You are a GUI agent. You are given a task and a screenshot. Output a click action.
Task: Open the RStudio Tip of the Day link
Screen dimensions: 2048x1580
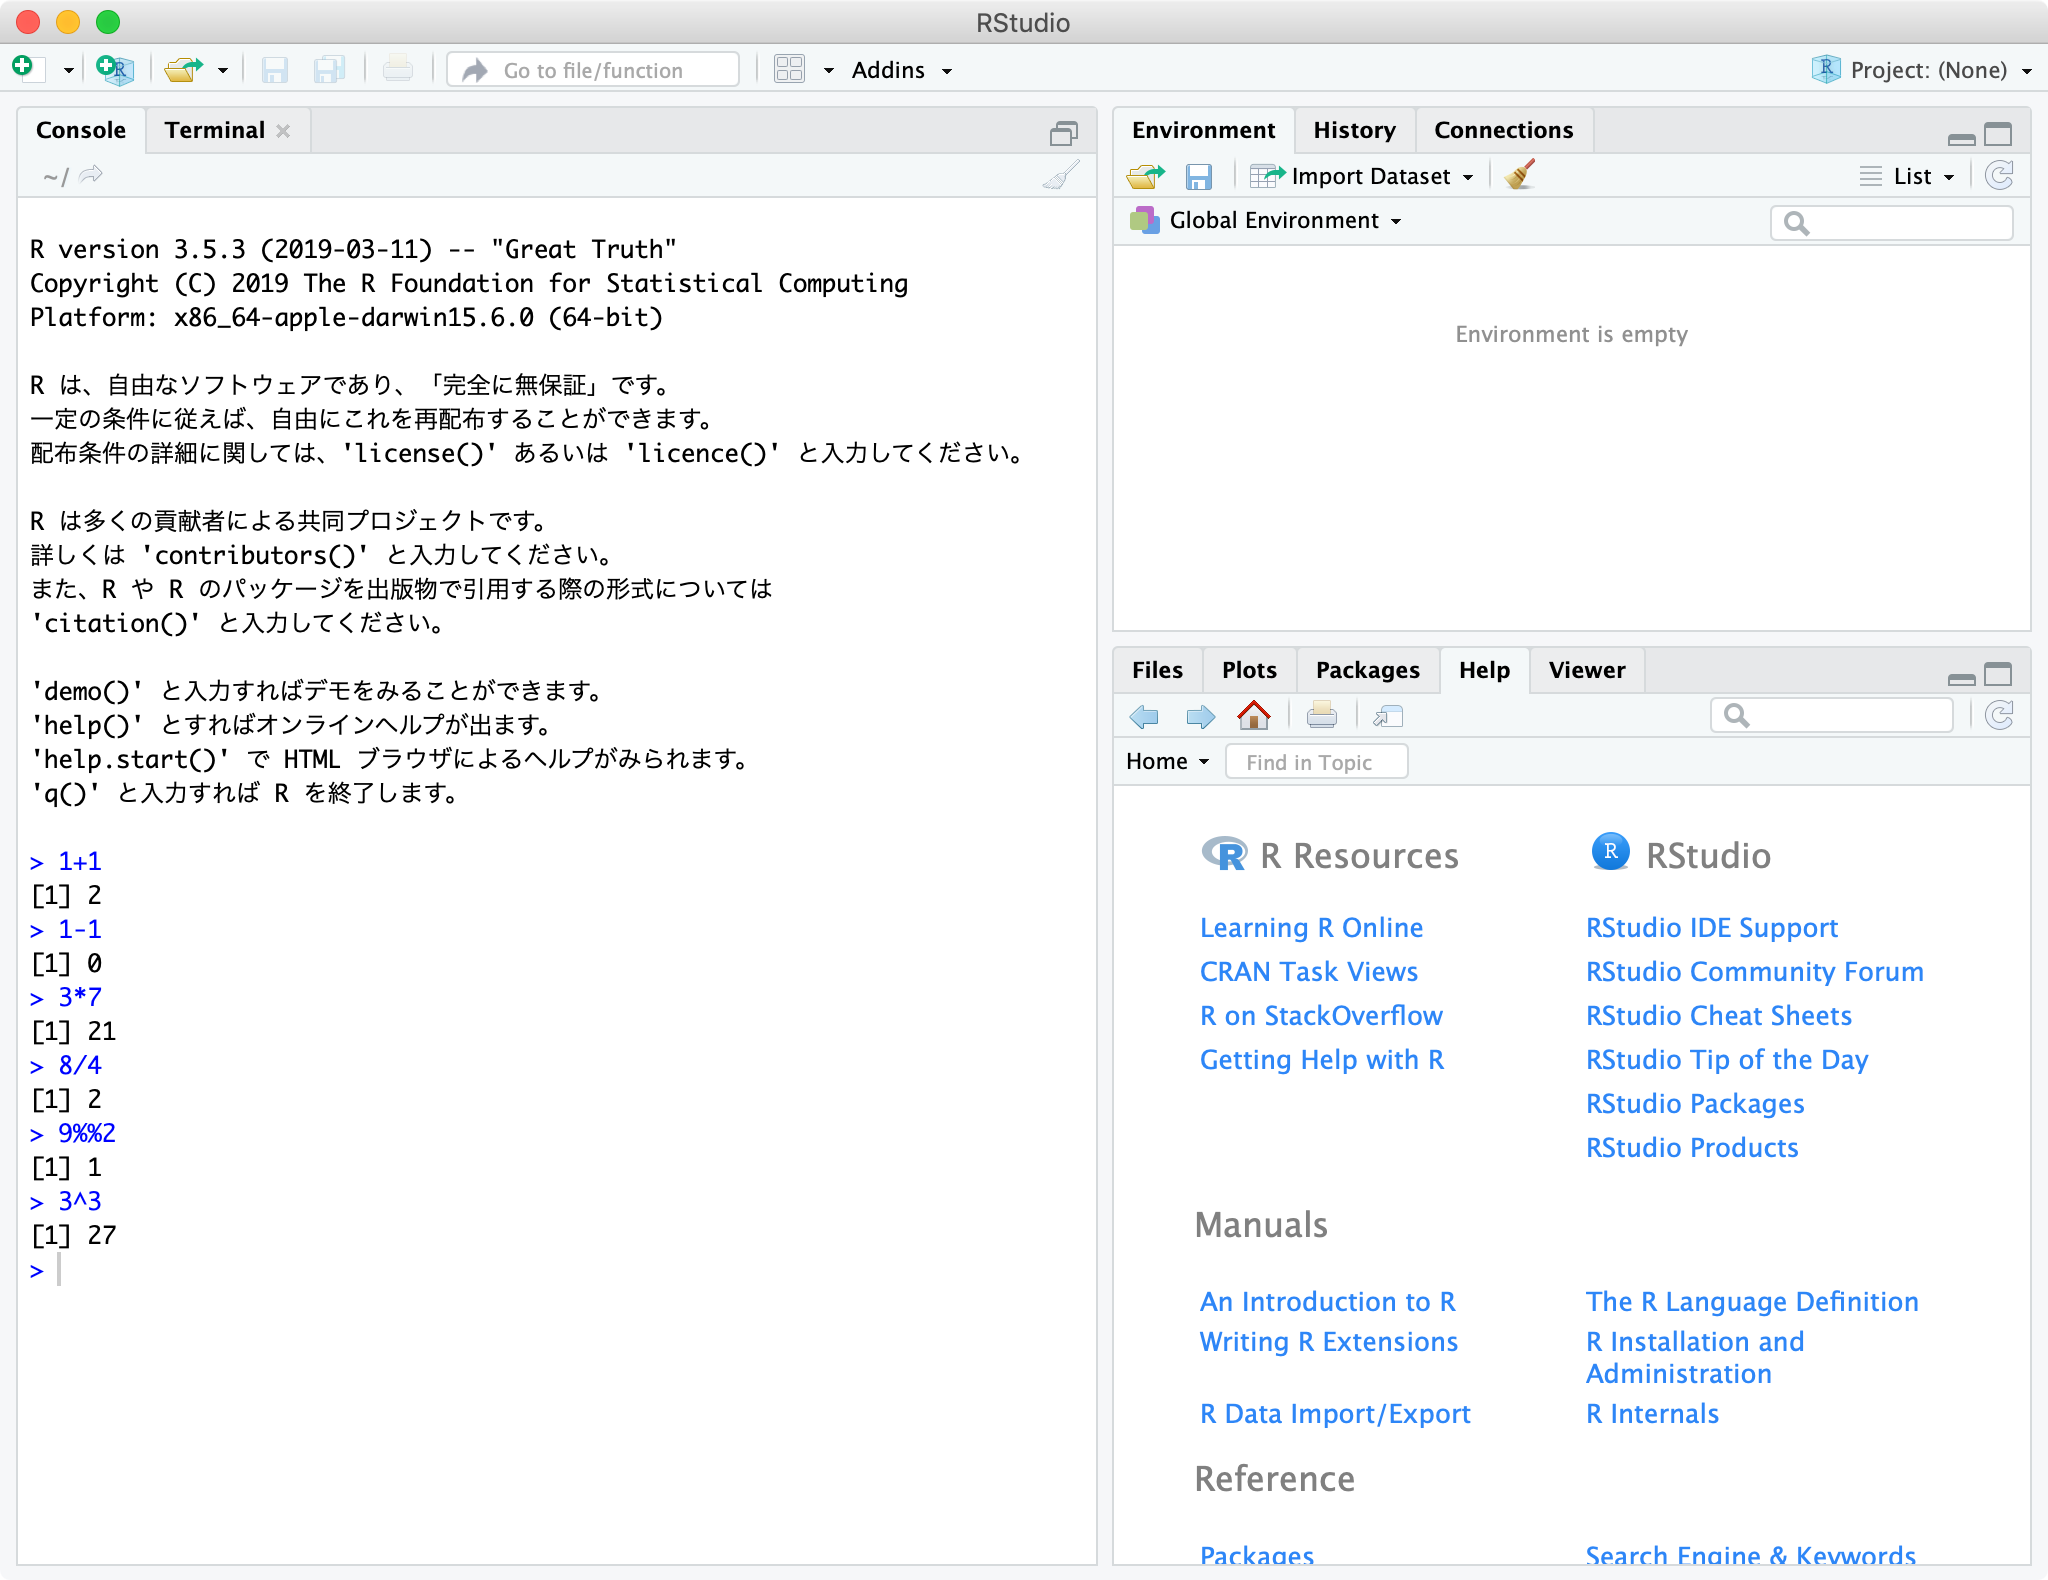pos(1727,1060)
